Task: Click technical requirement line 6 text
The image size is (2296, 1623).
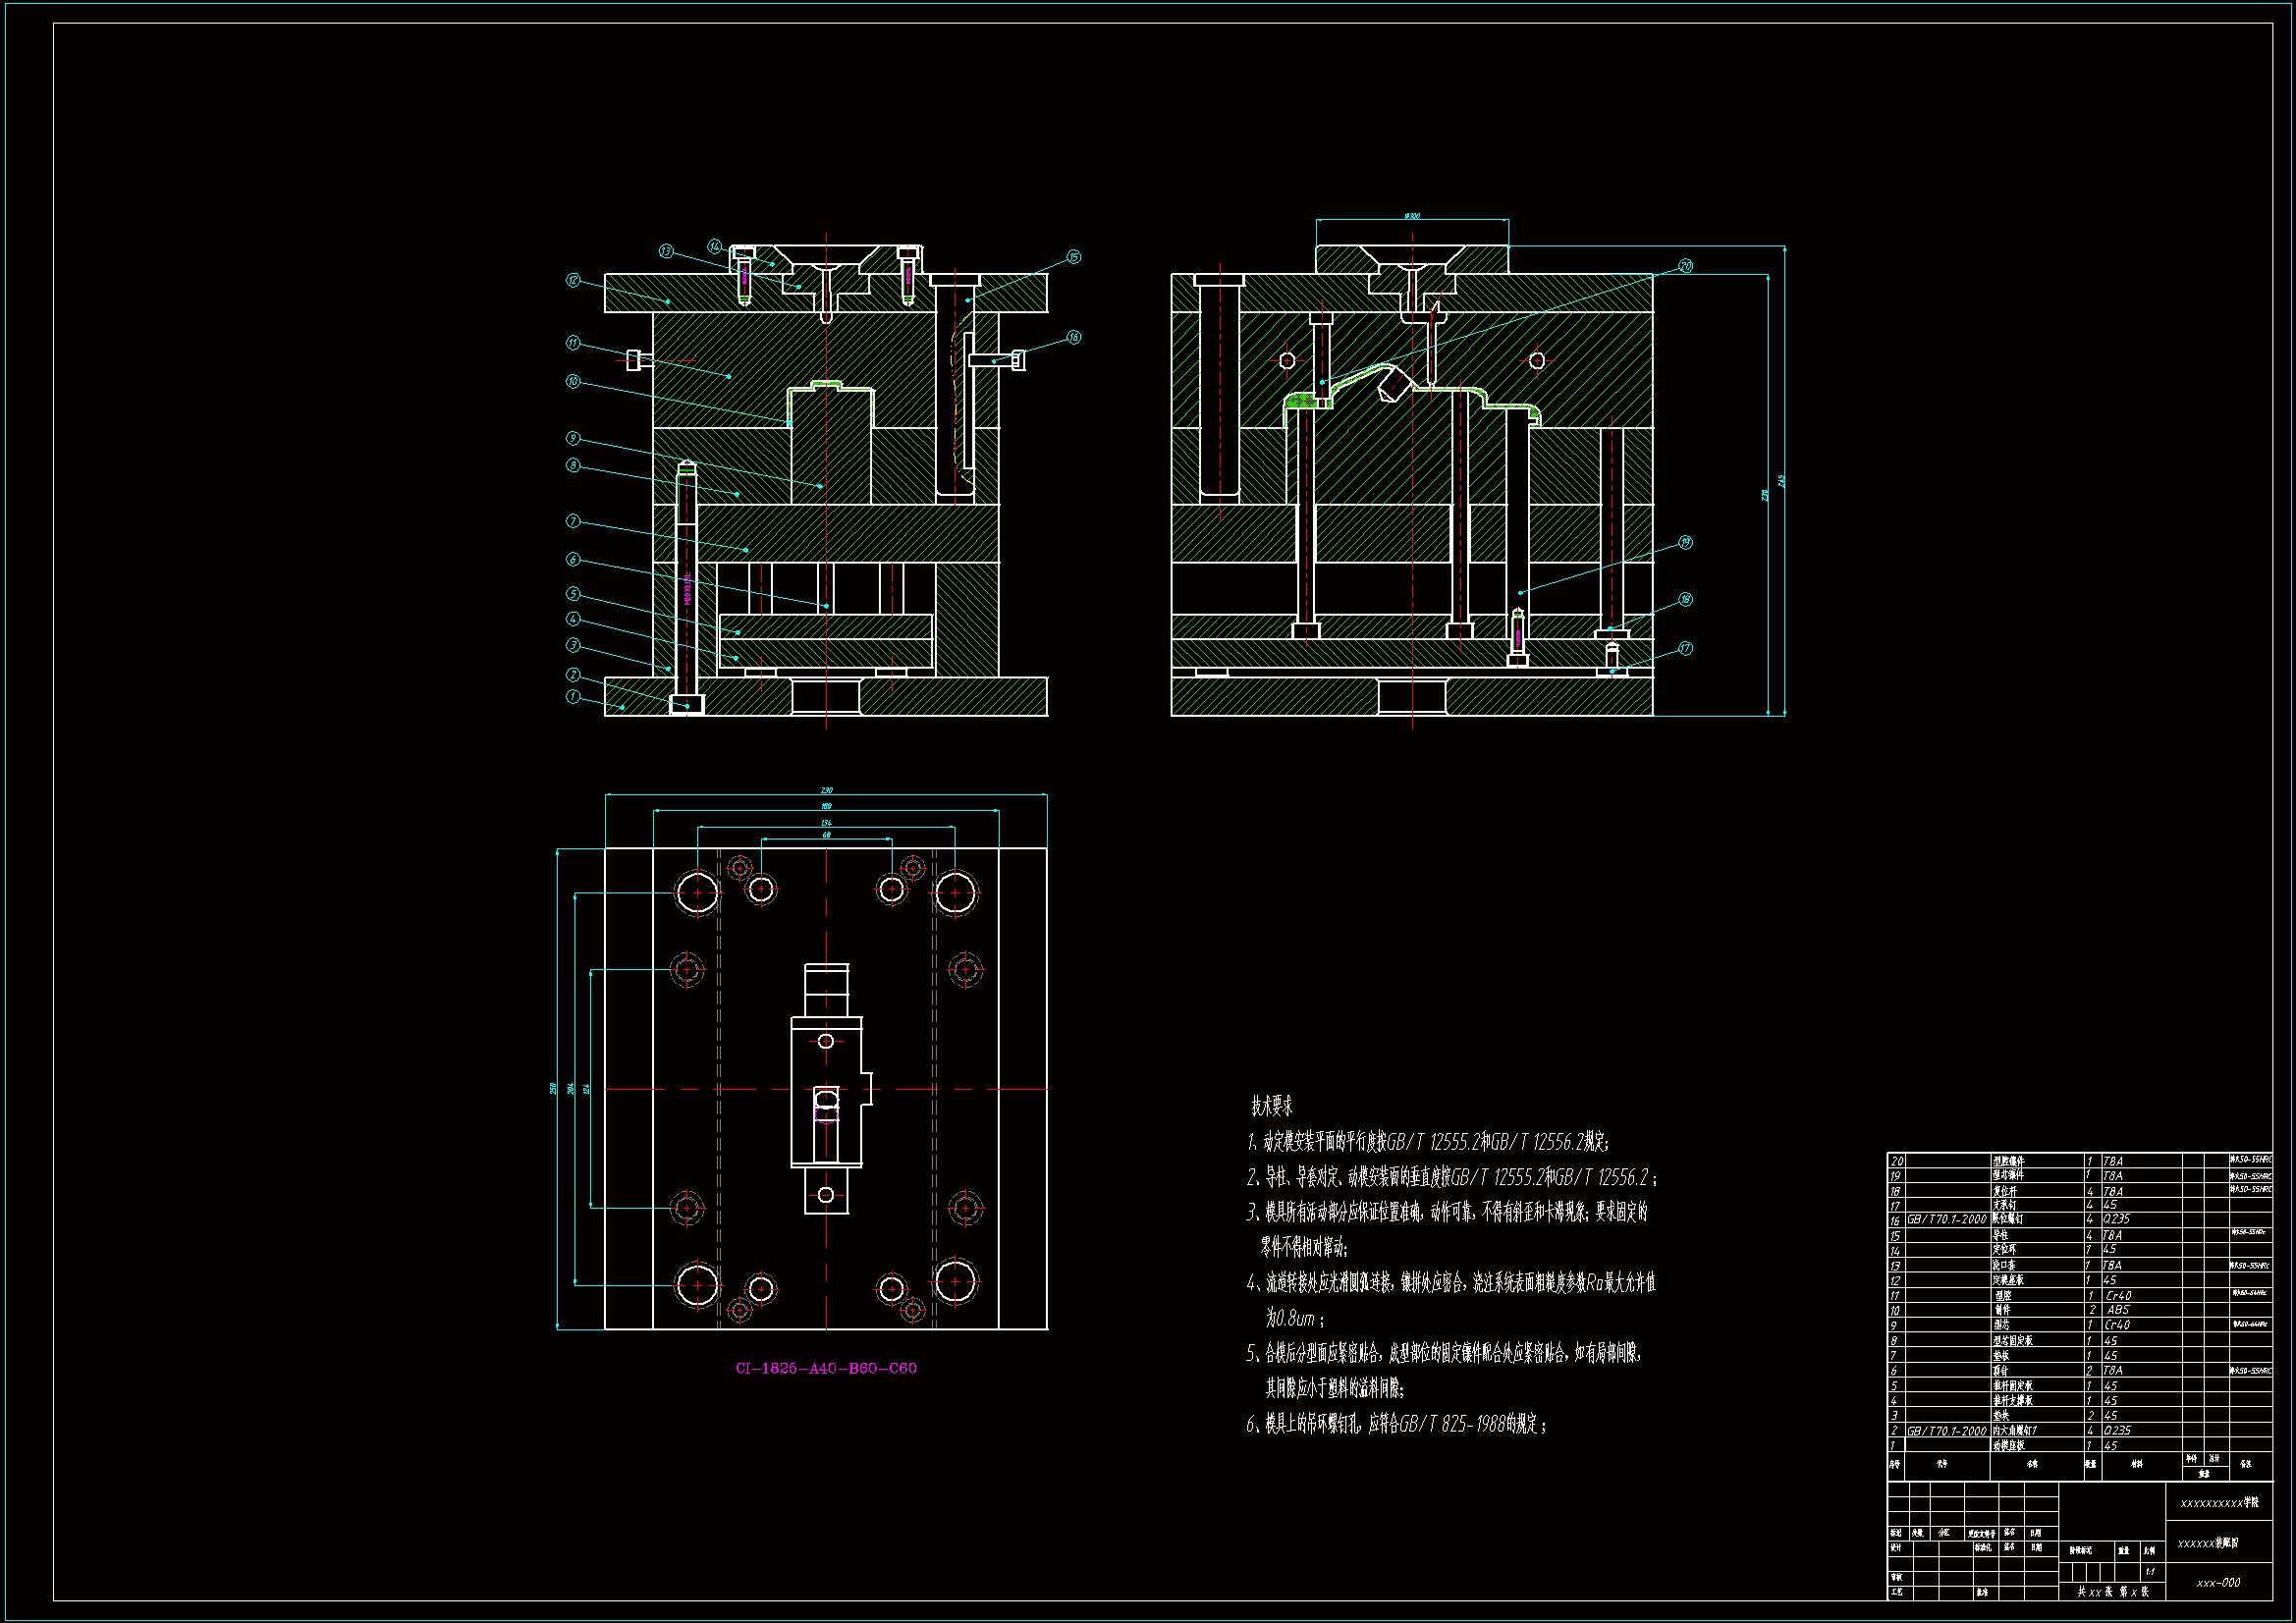Action: (x=1396, y=1424)
